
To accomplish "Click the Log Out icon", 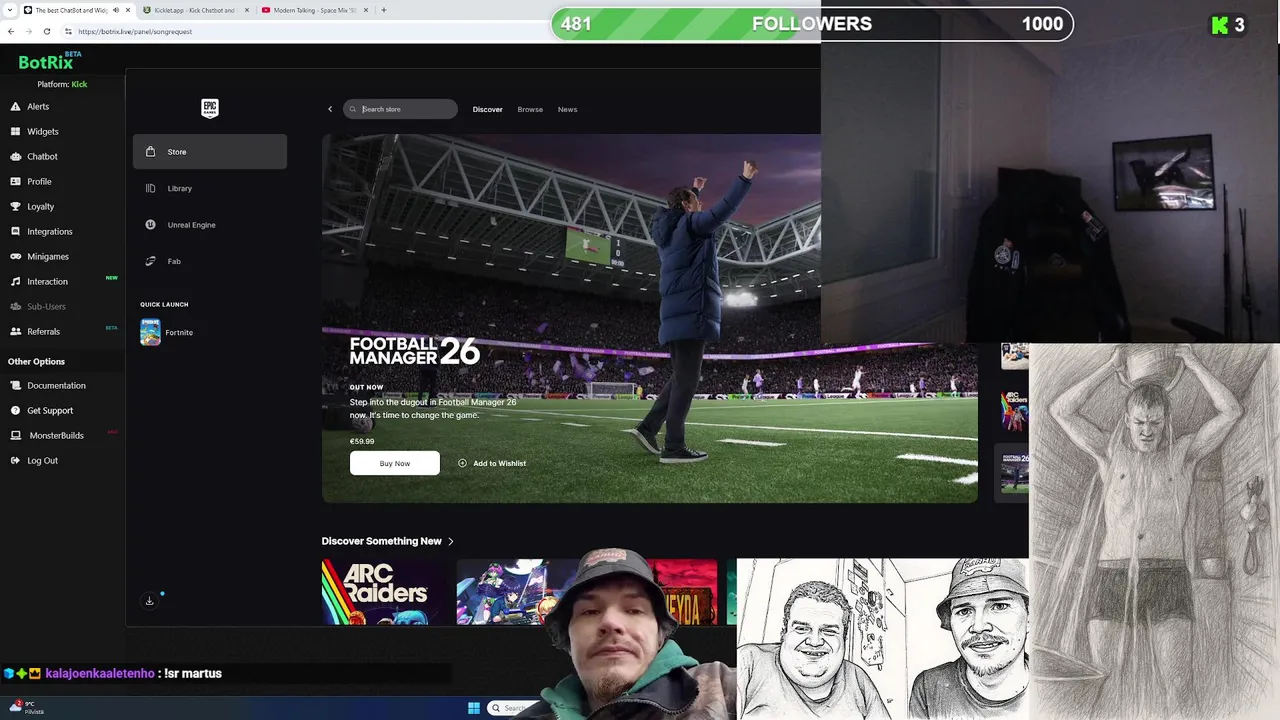I will [x=15, y=460].
